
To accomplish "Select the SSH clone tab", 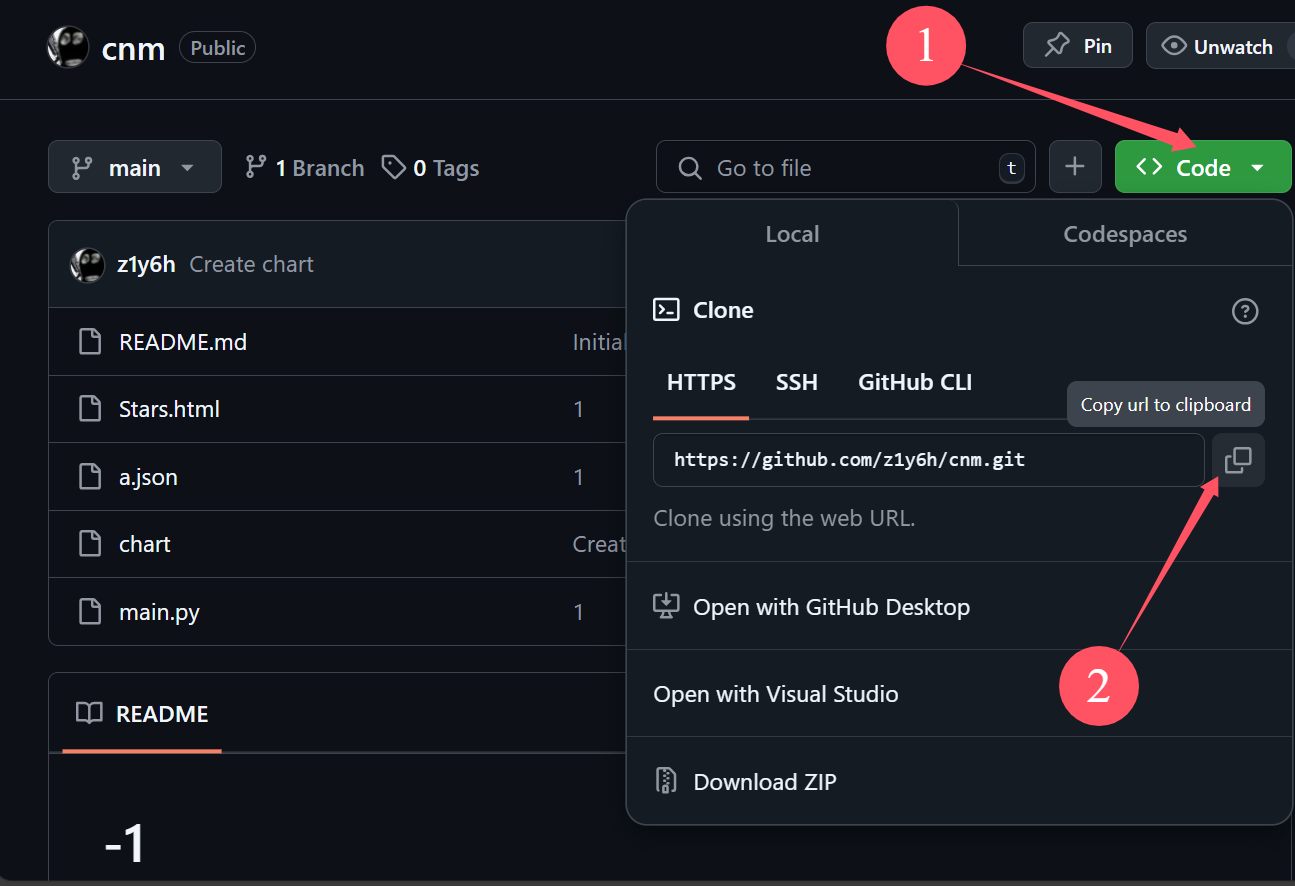I will coord(797,382).
